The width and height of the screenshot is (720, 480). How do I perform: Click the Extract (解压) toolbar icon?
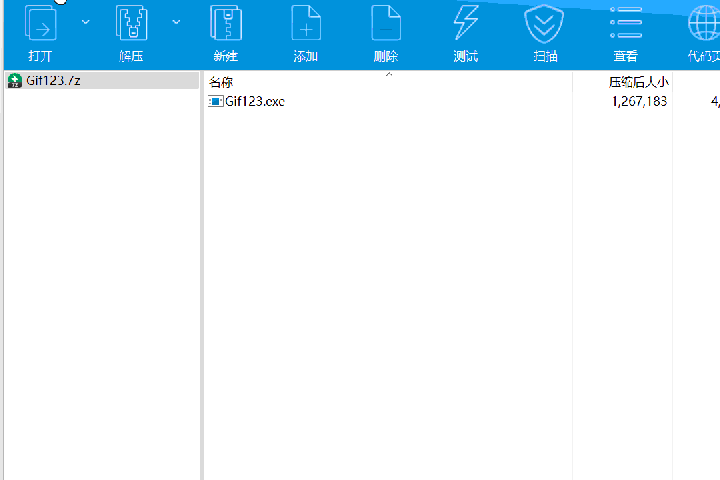pos(131,23)
